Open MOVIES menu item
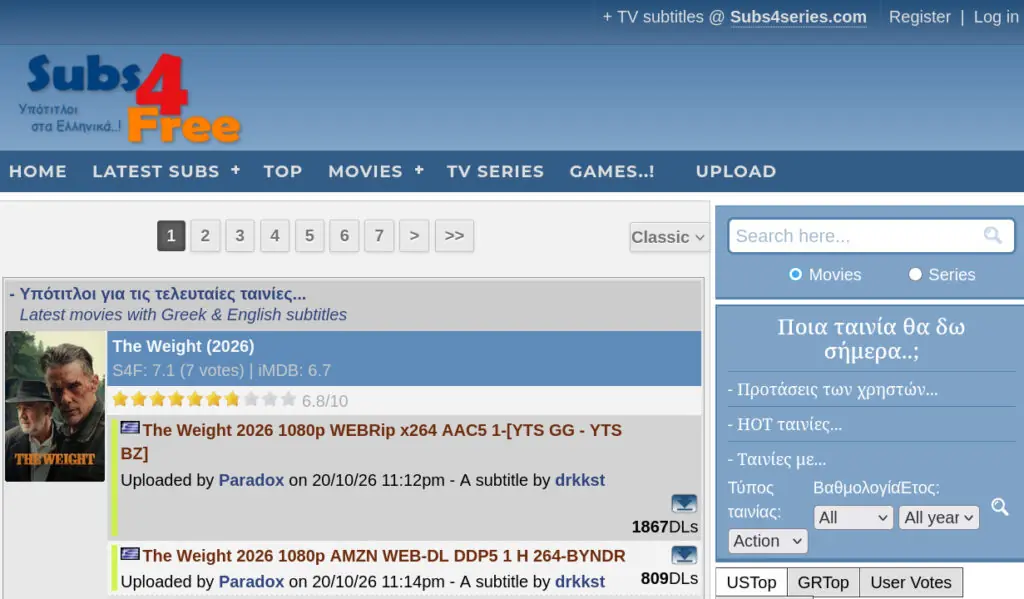This screenshot has height=599, width=1024. (x=365, y=171)
